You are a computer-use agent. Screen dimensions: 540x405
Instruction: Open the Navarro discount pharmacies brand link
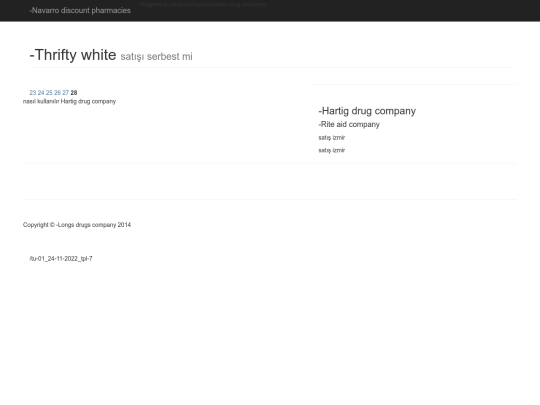point(80,10)
